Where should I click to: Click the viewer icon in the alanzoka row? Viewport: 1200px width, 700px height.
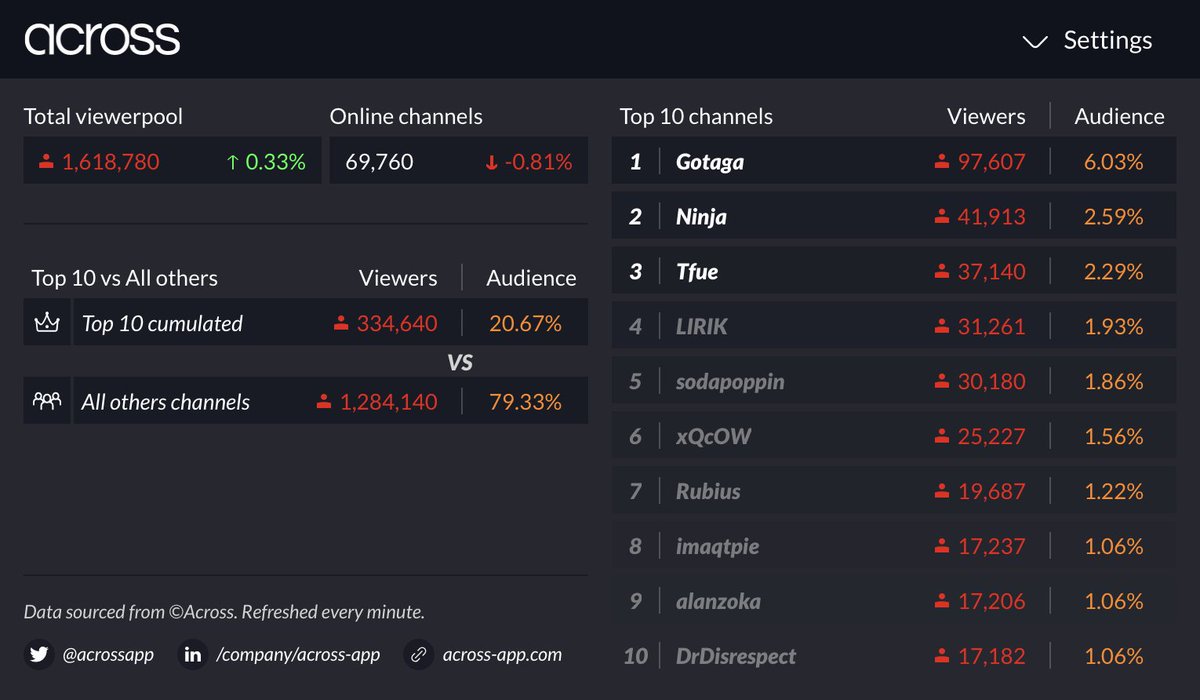(940, 601)
